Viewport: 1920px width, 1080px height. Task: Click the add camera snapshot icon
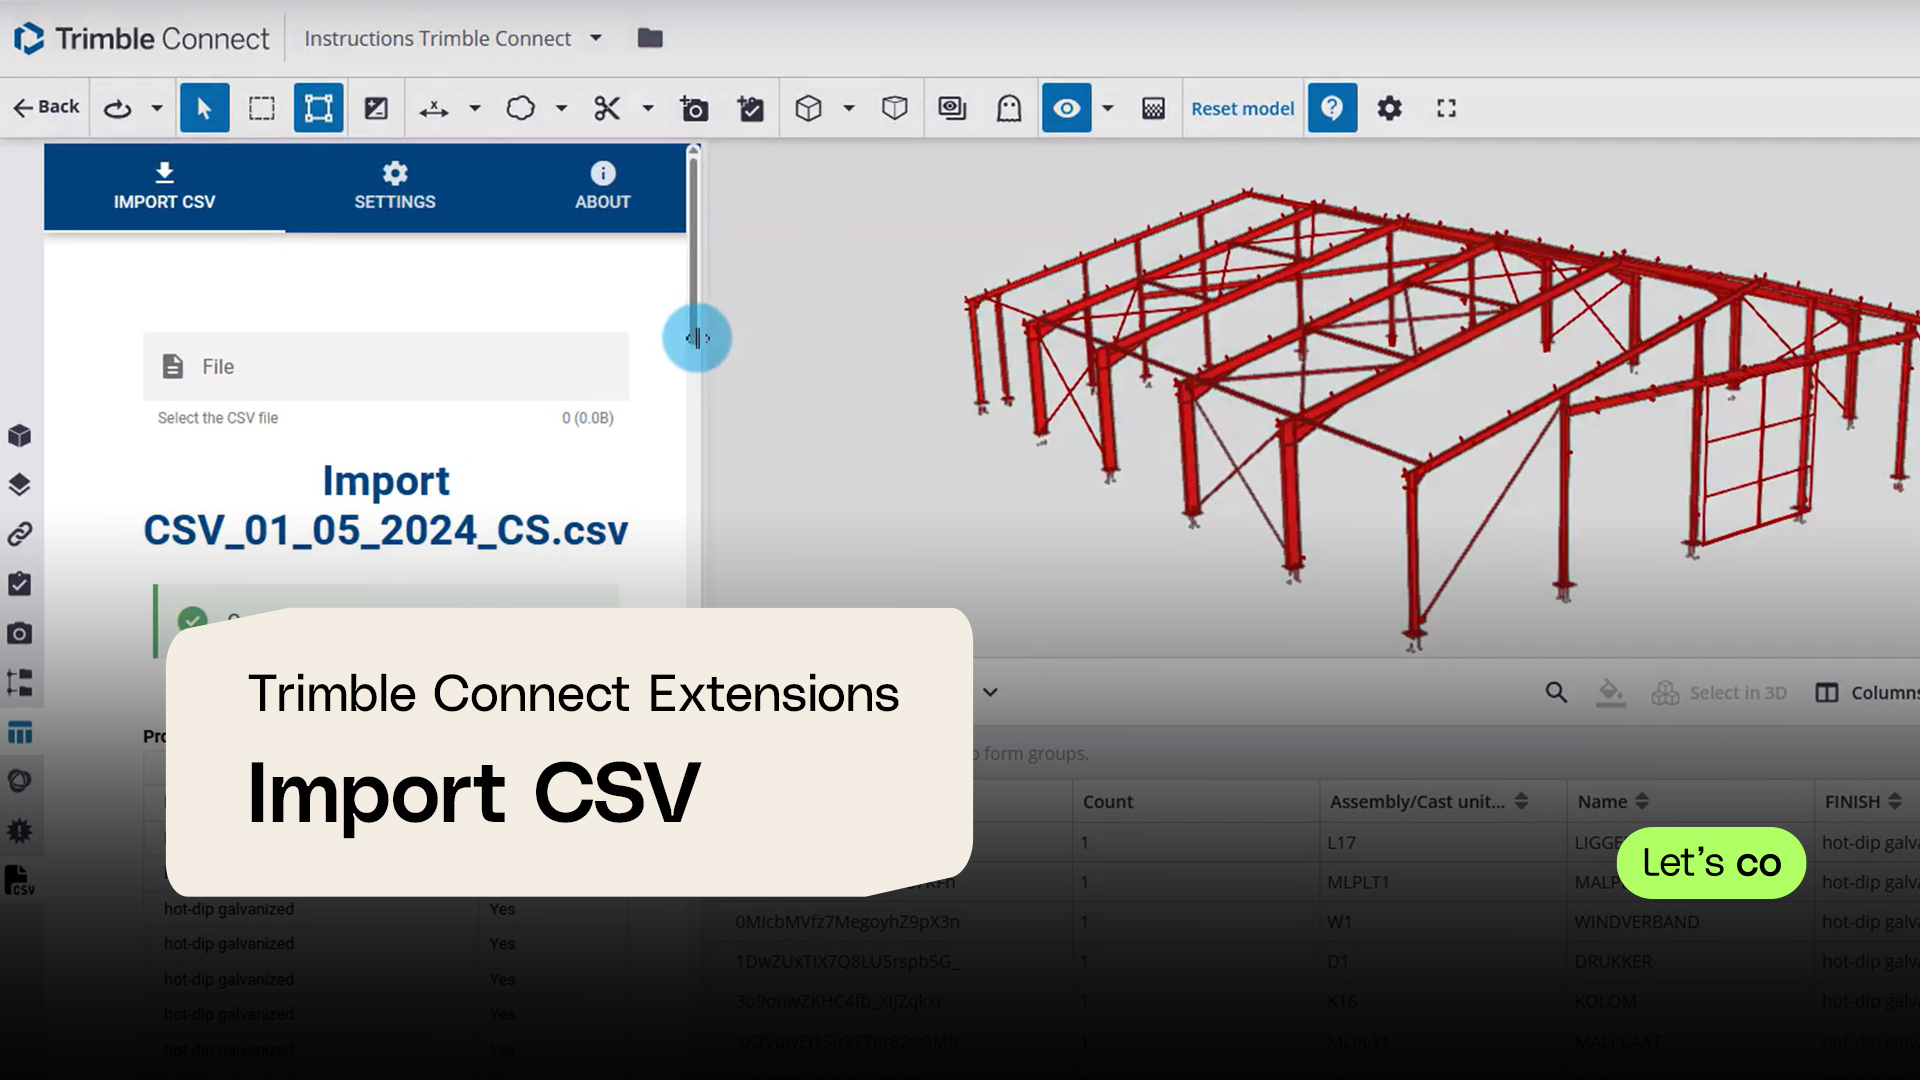[x=694, y=108]
